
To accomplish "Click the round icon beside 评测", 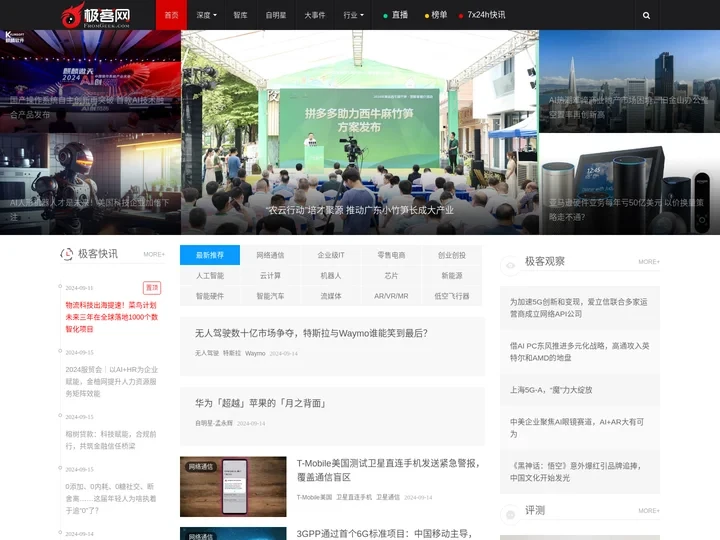I will tap(510, 514).
